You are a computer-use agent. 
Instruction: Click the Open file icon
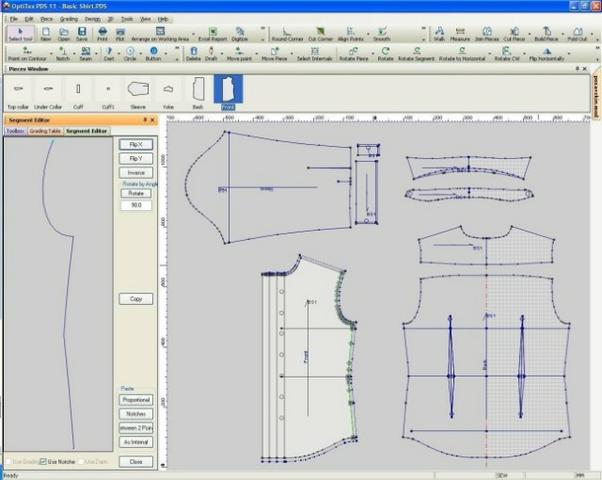(x=63, y=34)
